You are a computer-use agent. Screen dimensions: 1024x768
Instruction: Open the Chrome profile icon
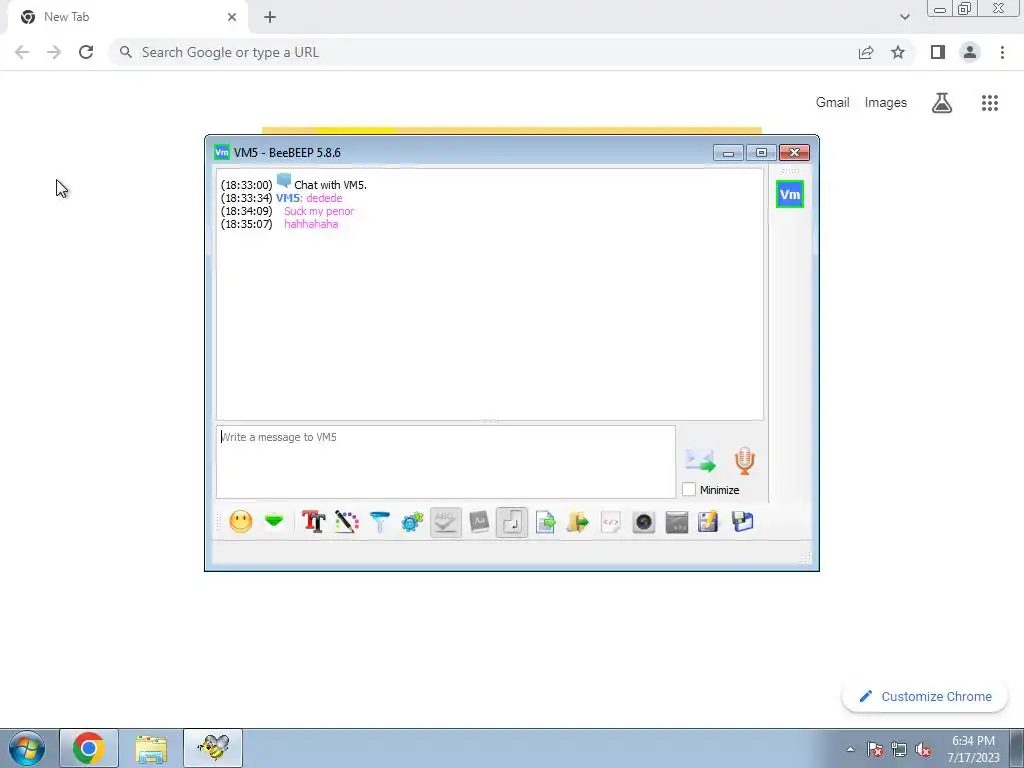(970, 52)
